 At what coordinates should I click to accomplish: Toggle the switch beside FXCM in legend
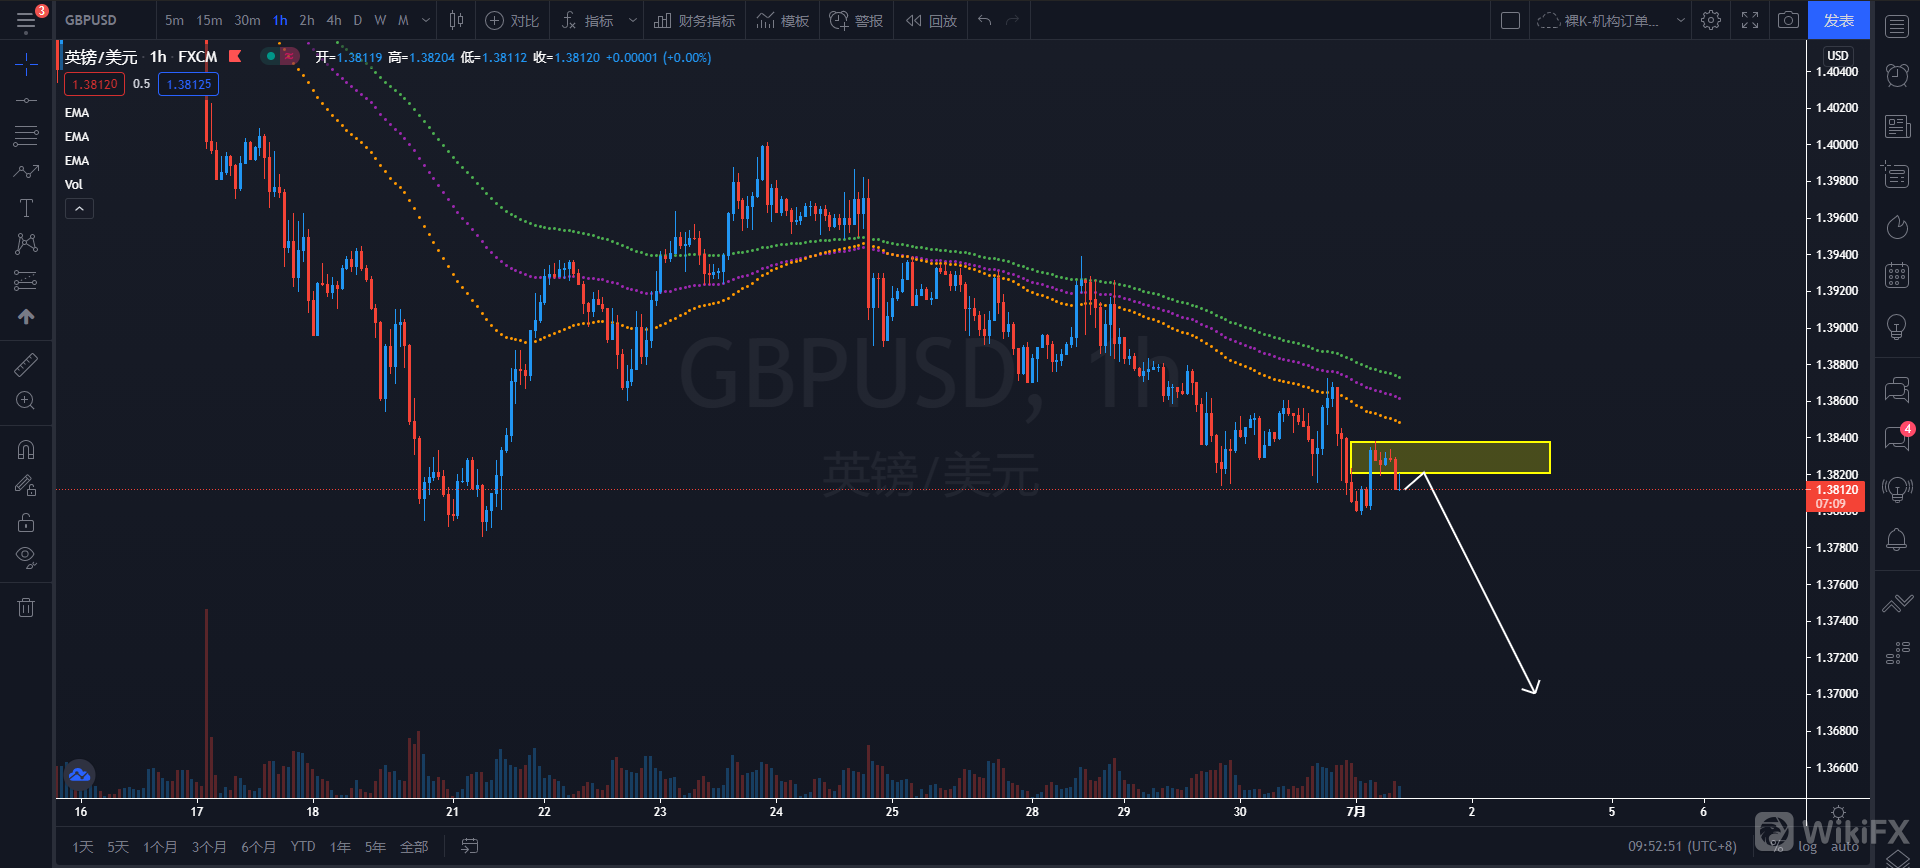[x=279, y=57]
